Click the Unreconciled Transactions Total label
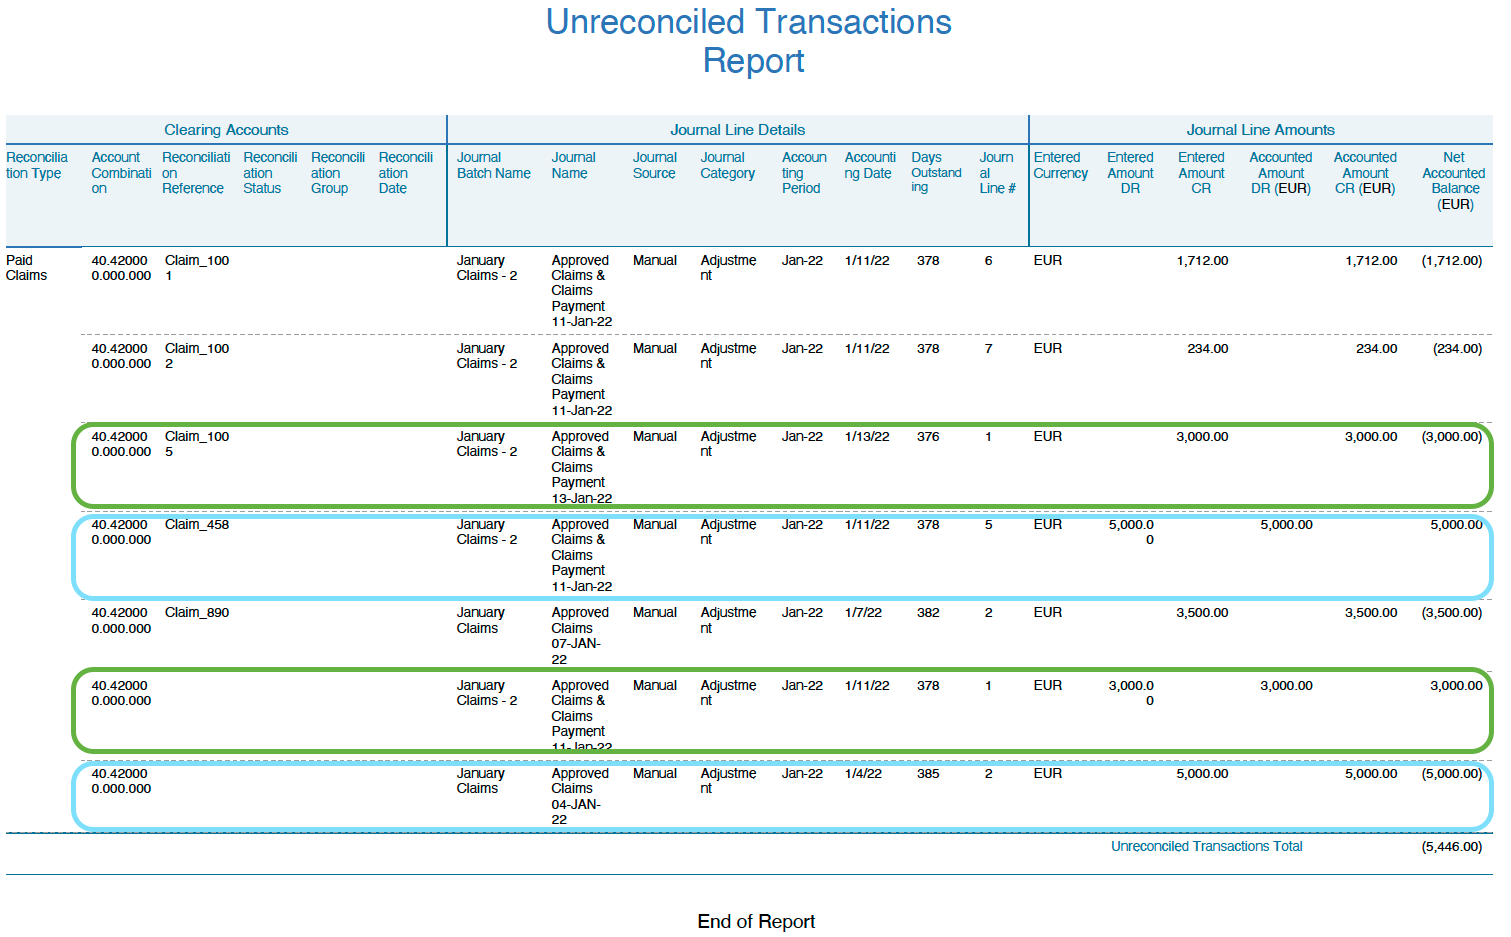 coord(1206,846)
